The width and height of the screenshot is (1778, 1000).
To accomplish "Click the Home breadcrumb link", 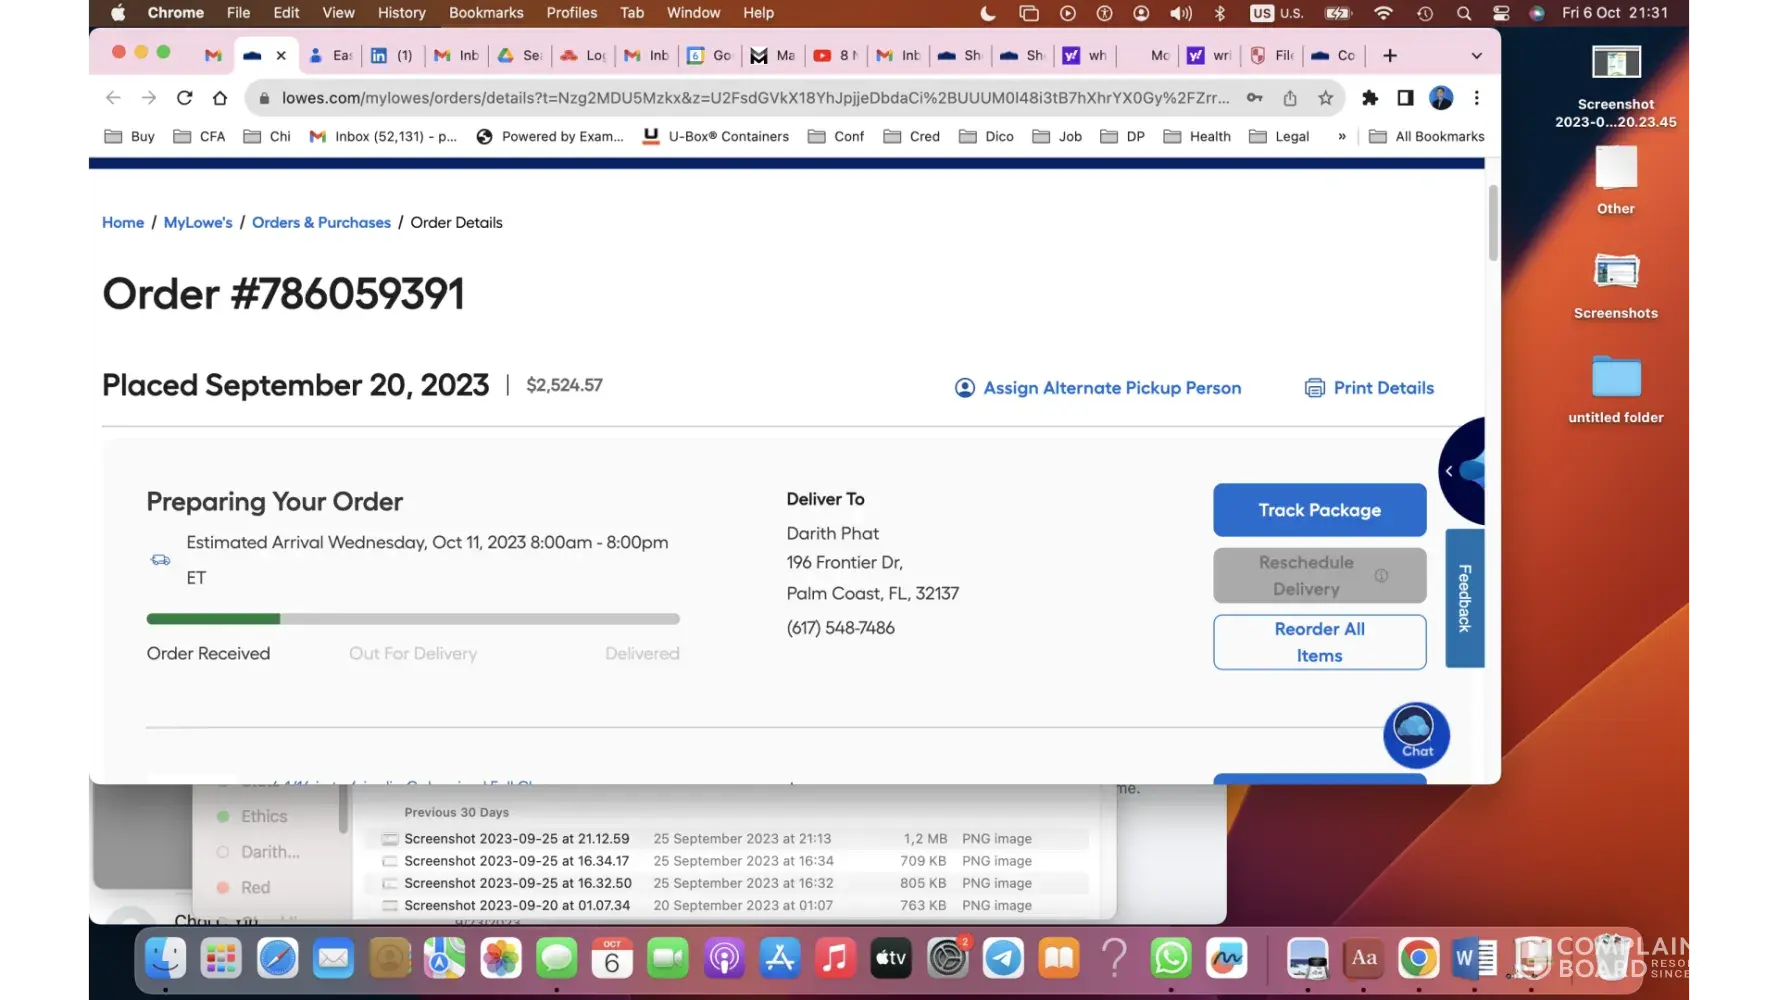I will 123,223.
